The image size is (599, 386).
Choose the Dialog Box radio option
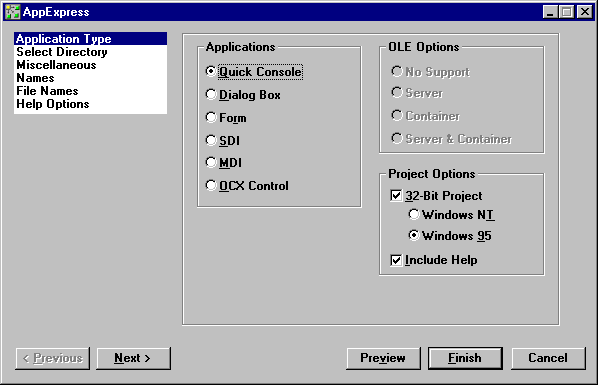tap(243, 95)
